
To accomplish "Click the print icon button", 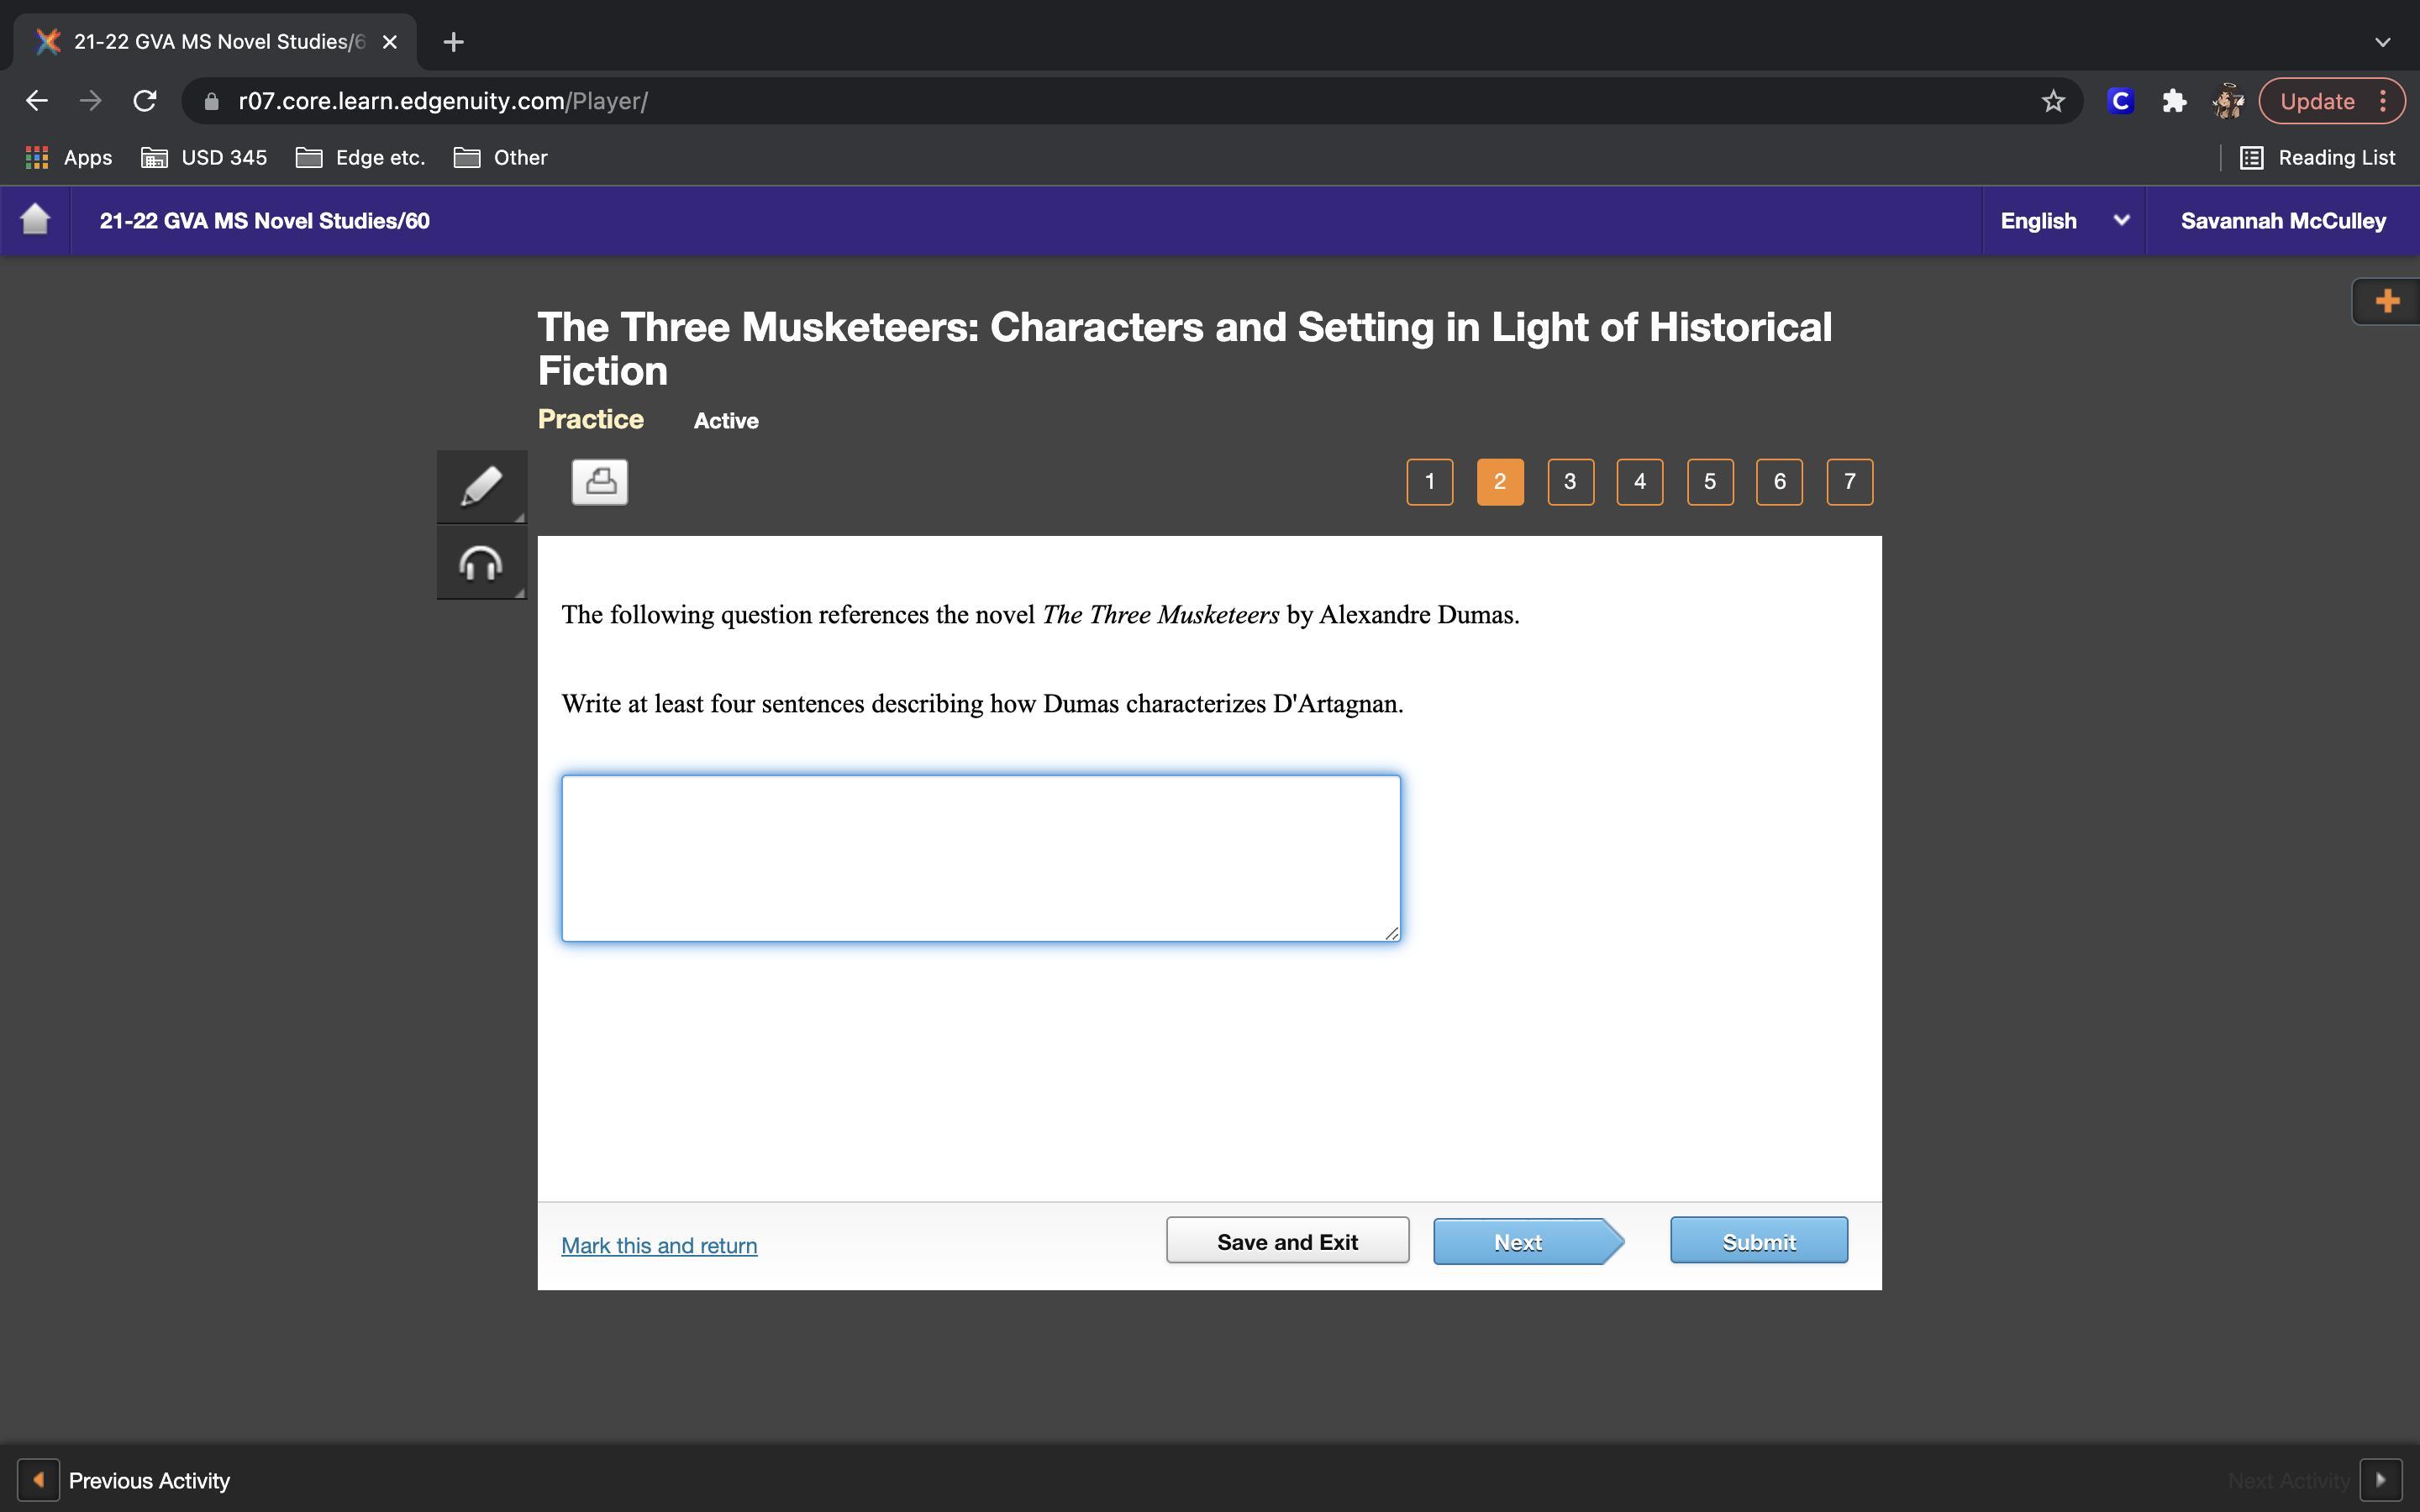I will coord(599,482).
